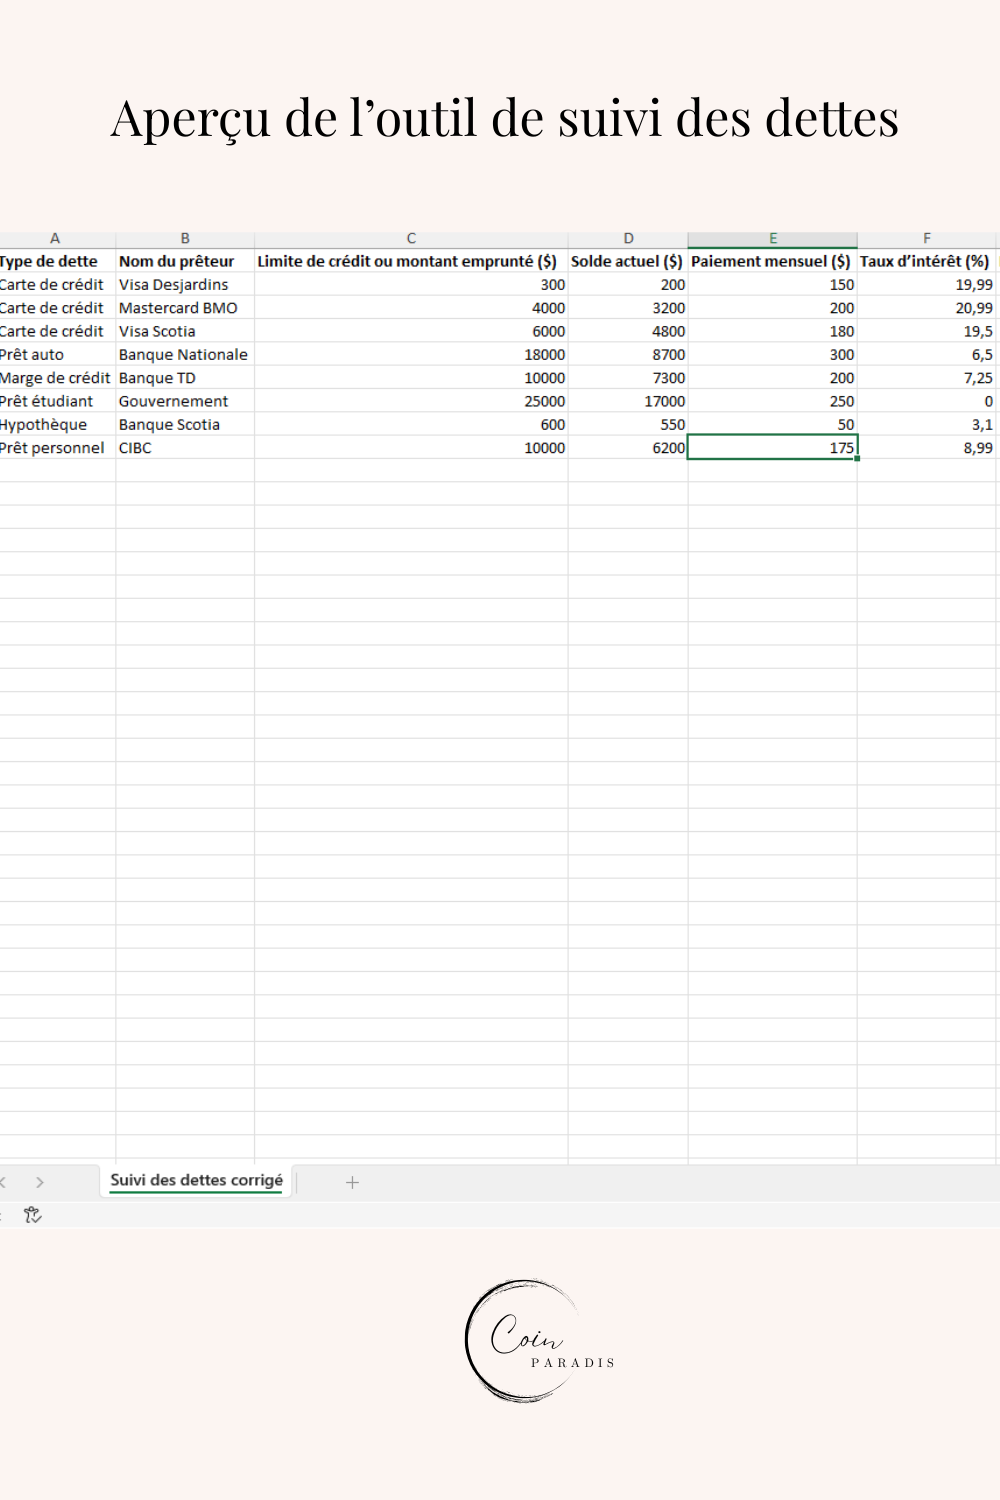
Task: Click the Prêt auto cell
Action: (57, 354)
